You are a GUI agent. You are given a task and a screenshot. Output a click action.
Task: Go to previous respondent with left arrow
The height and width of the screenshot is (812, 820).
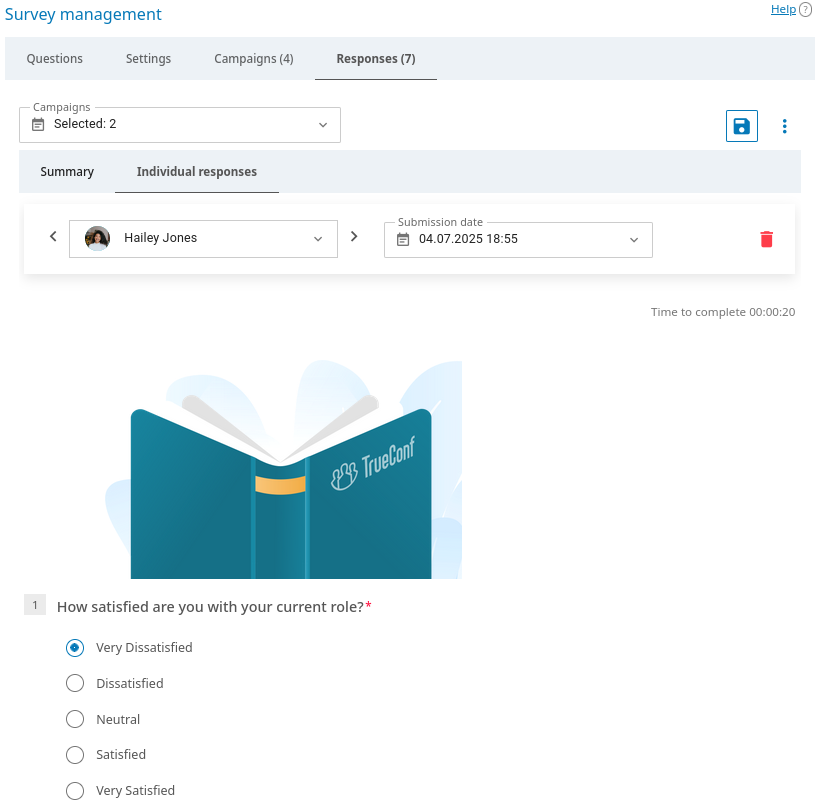[53, 237]
